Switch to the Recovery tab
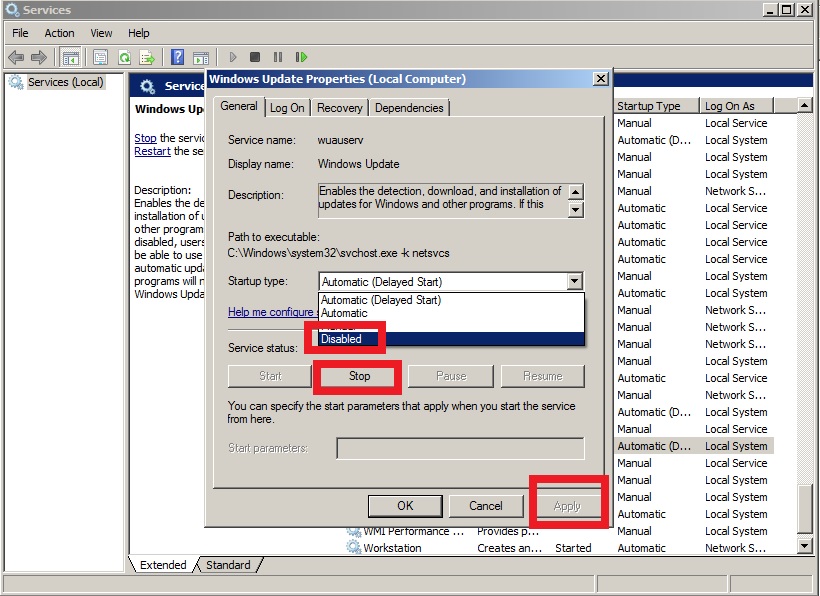This screenshot has width=820, height=596. coord(339,108)
